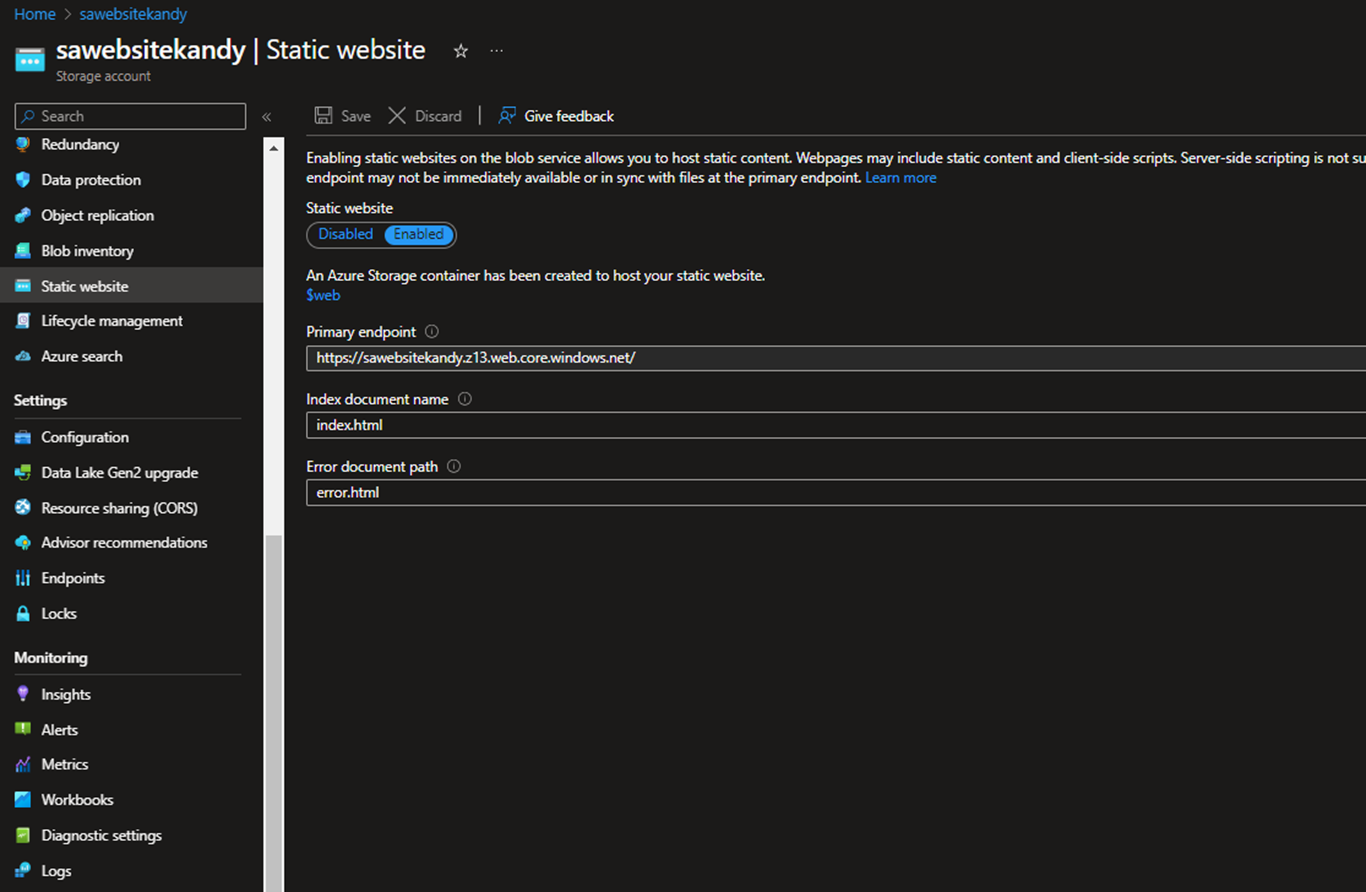Go to Home breadcrumb link
1366x892 pixels.
[35, 15]
